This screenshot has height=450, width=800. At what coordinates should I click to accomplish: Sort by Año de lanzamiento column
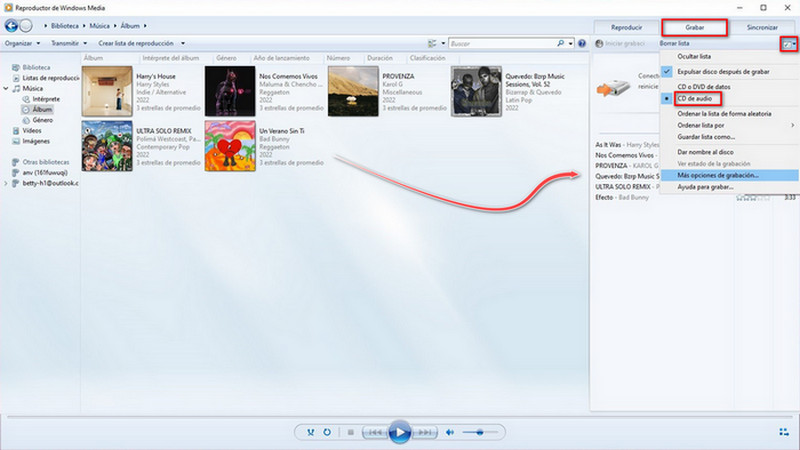pyautogui.click(x=281, y=58)
